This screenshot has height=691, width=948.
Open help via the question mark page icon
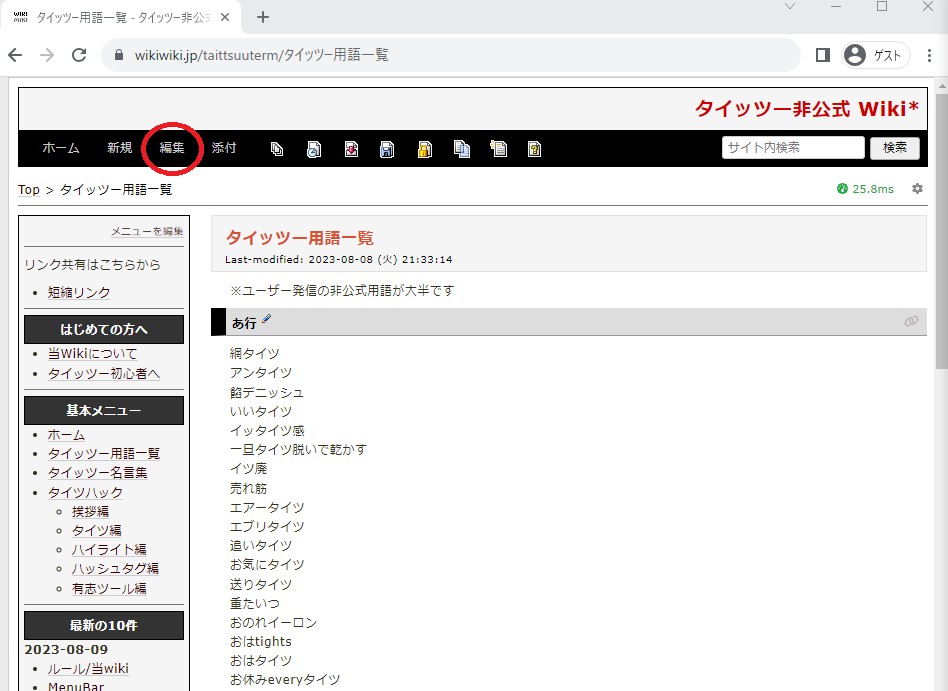[x=535, y=149]
